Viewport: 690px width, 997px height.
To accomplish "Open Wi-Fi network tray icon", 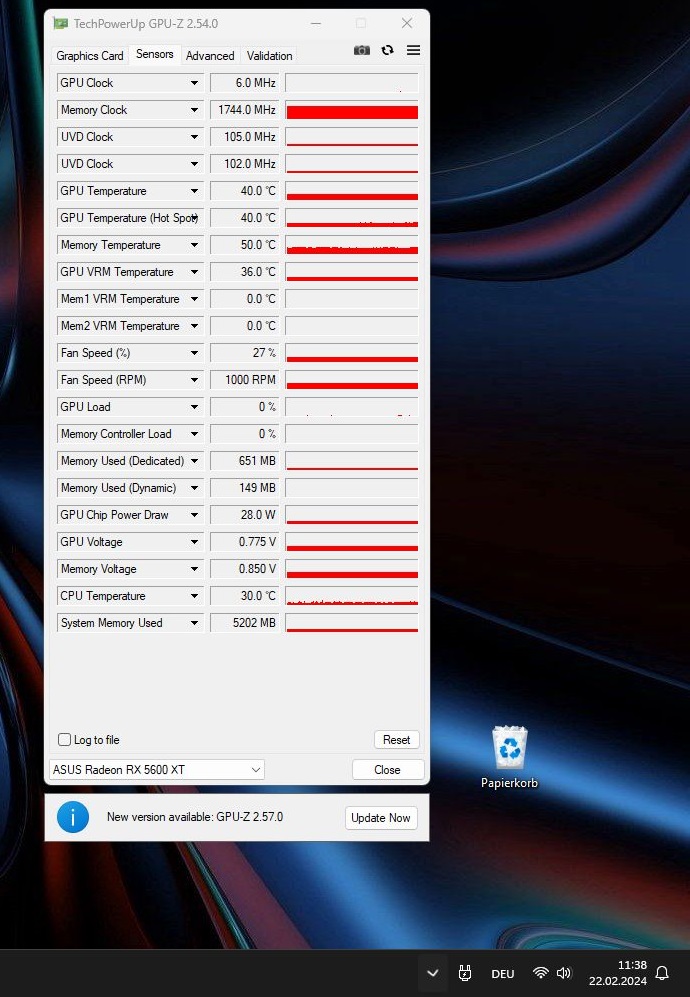I will point(541,973).
